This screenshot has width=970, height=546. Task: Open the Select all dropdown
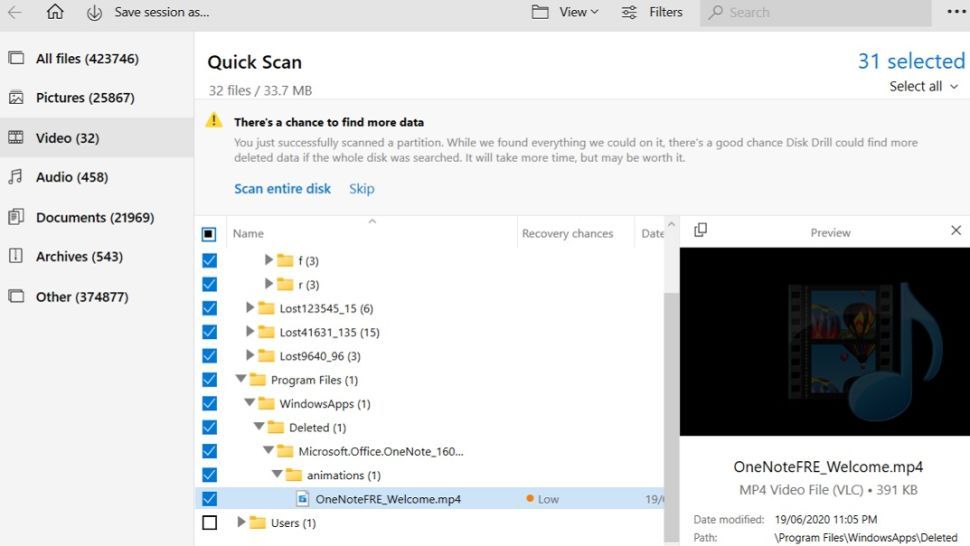[x=924, y=87]
